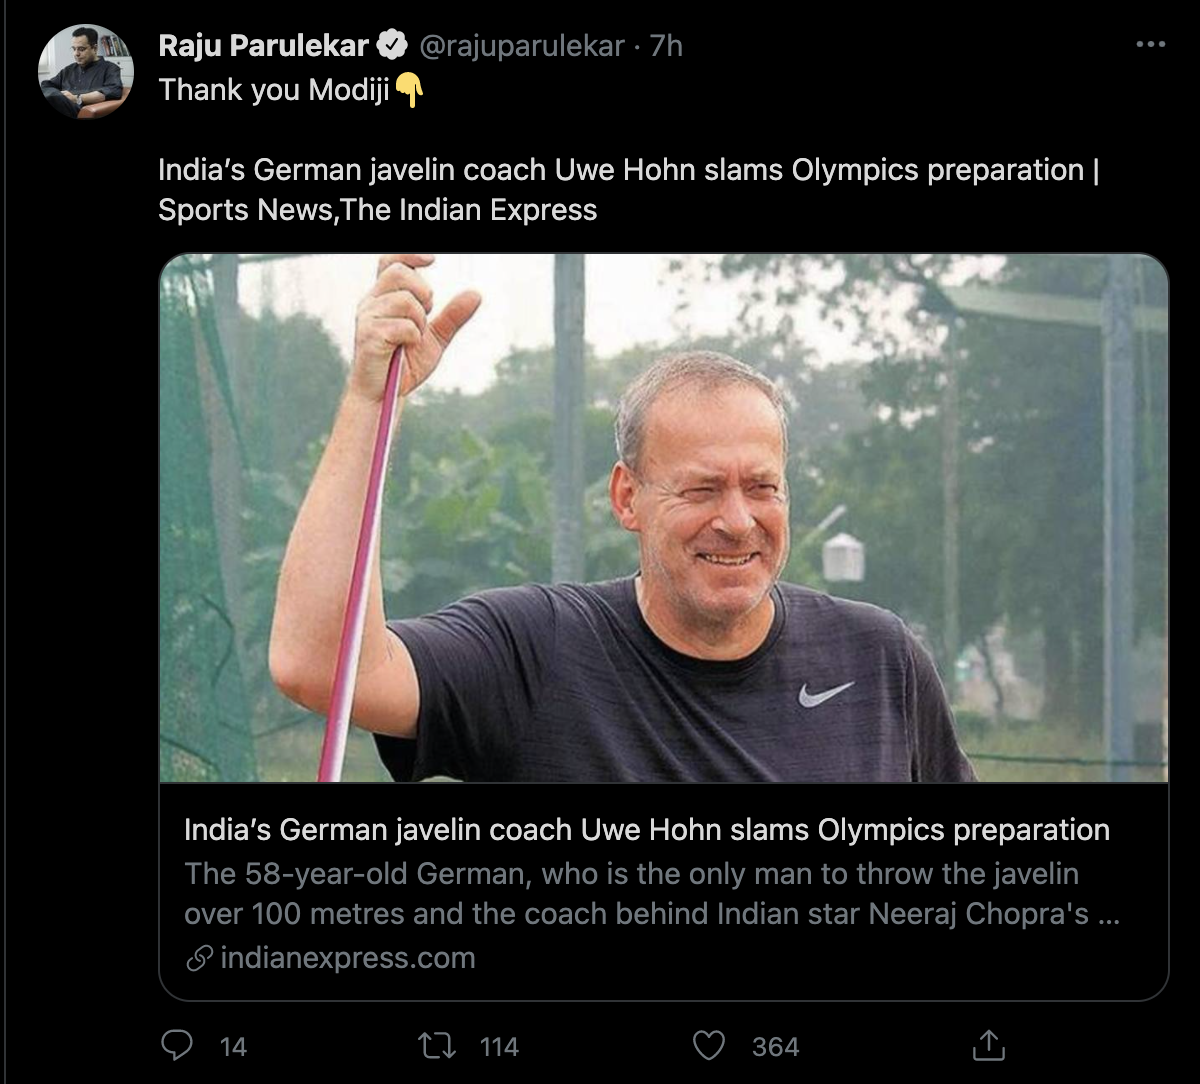The image size is (1200, 1084).
Task: Click the card description about 58-year-old German
Action: pyautogui.click(x=651, y=894)
